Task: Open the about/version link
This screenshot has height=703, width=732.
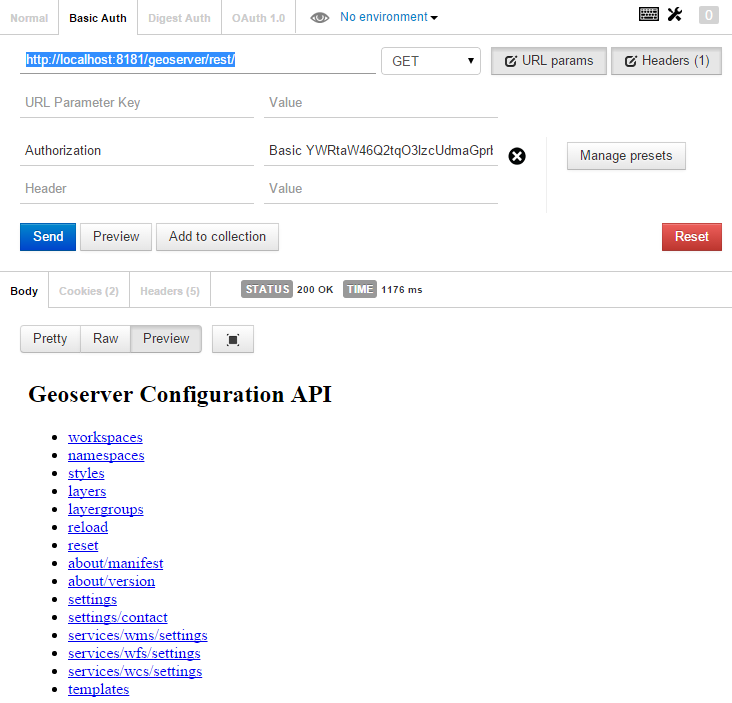Action: pyautogui.click(x=111, y=582)
